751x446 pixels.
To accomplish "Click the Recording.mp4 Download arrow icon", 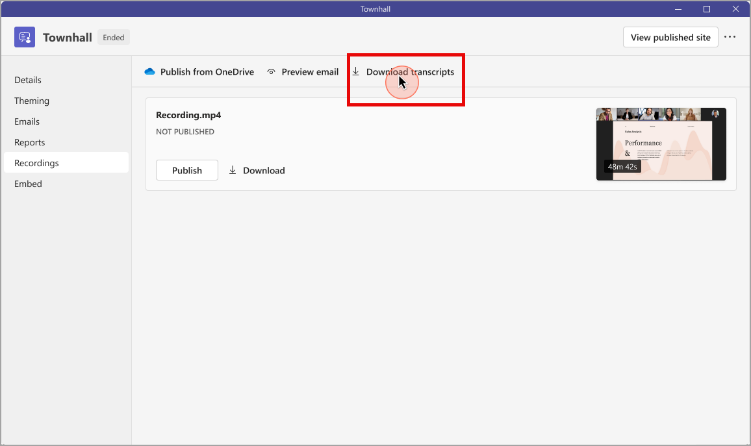I will 232,170.
